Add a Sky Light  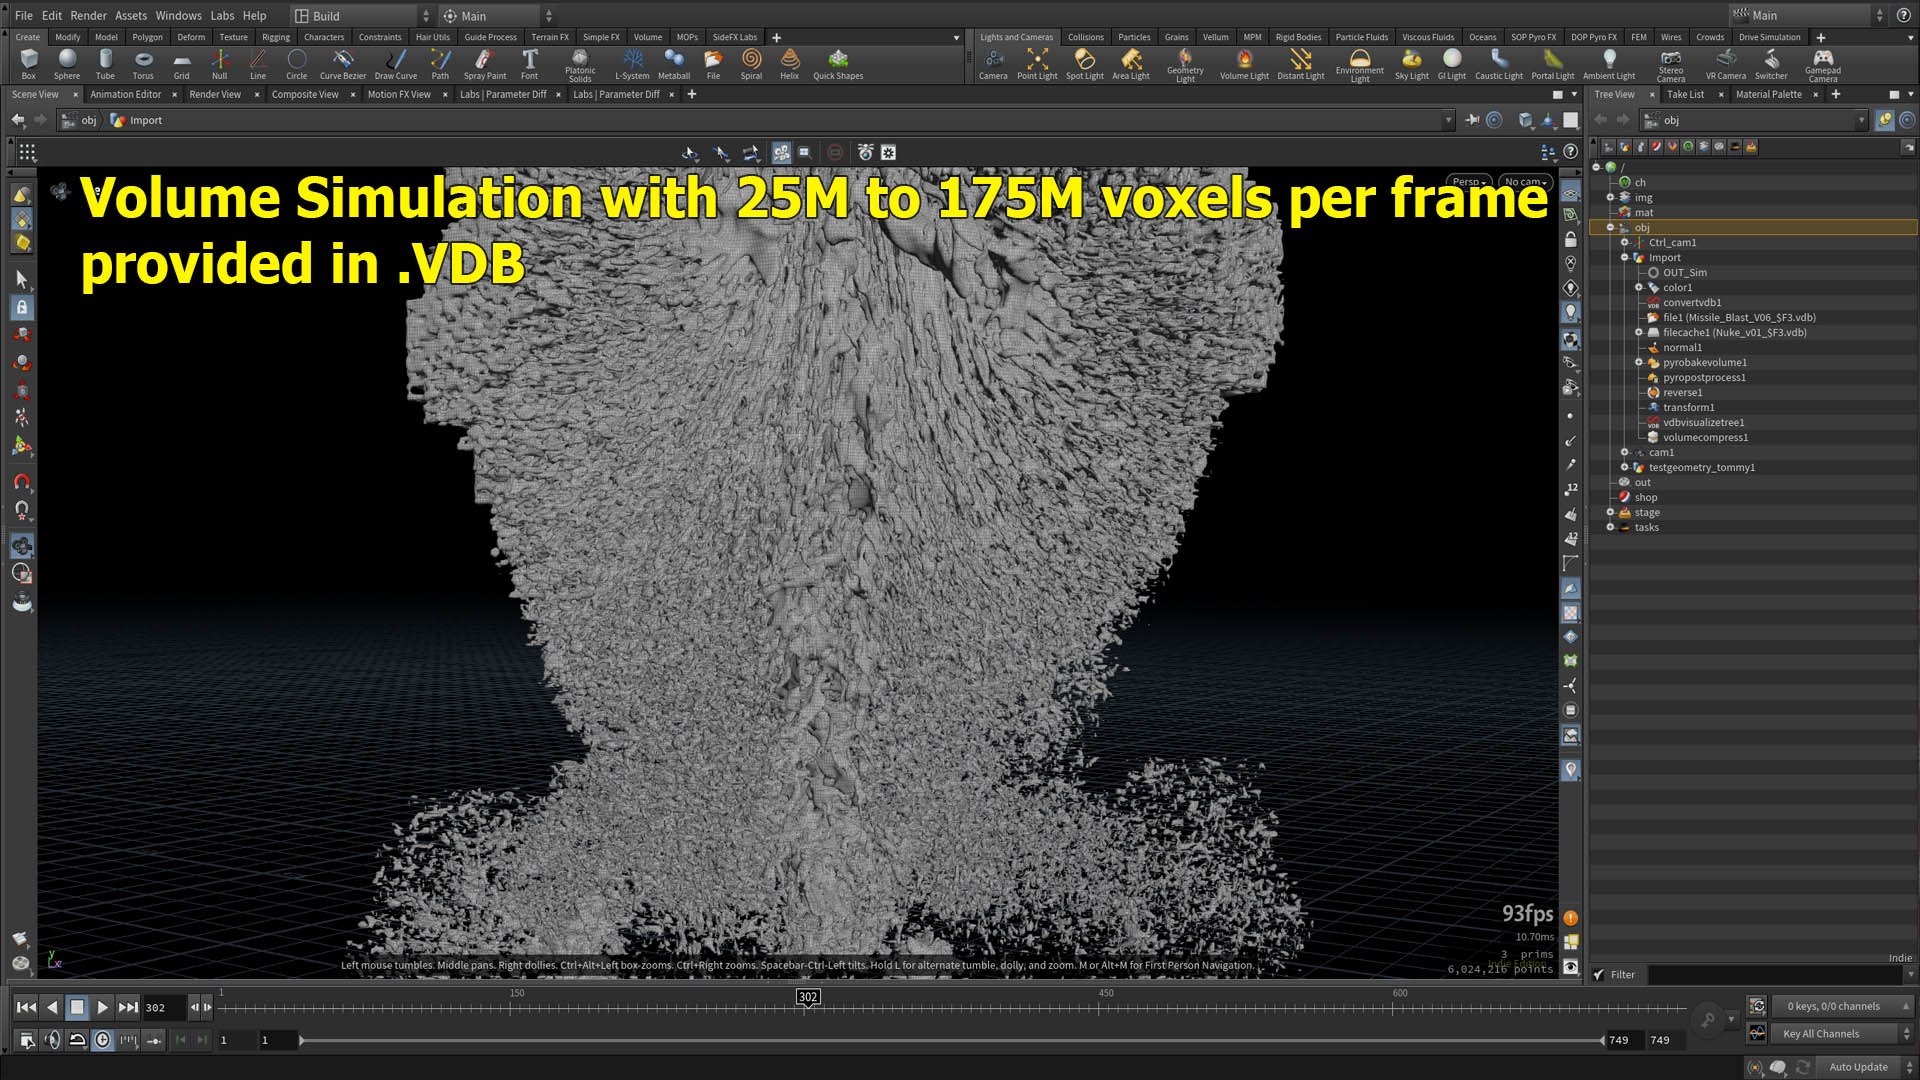pos(1412,64)
